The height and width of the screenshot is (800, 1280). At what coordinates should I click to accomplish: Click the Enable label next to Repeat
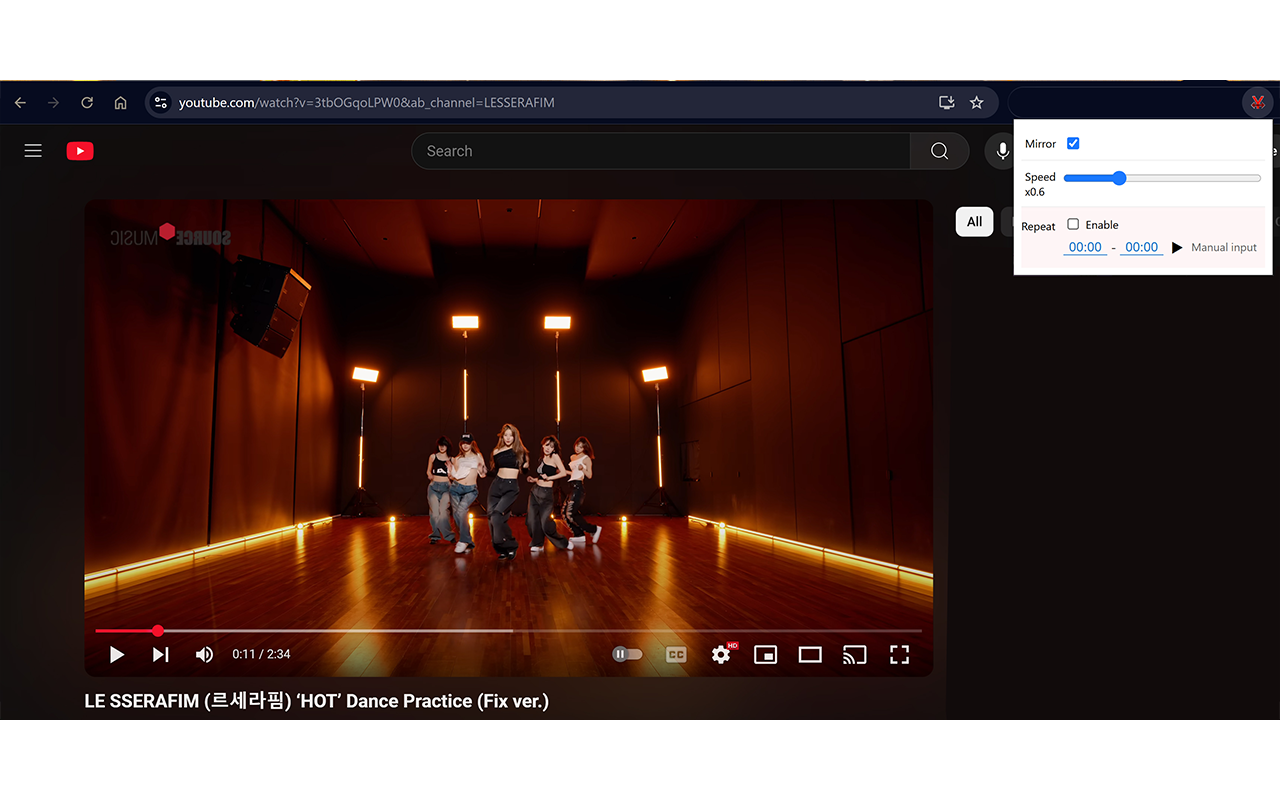coord(1102,225)
